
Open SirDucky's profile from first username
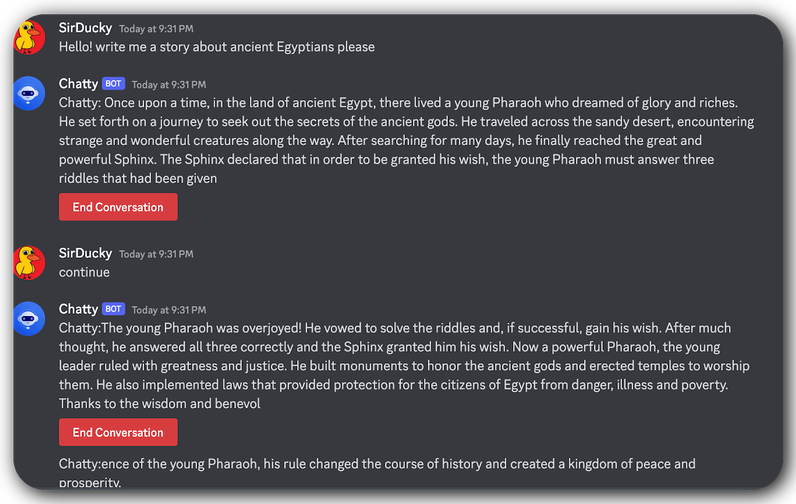(85, 28)
